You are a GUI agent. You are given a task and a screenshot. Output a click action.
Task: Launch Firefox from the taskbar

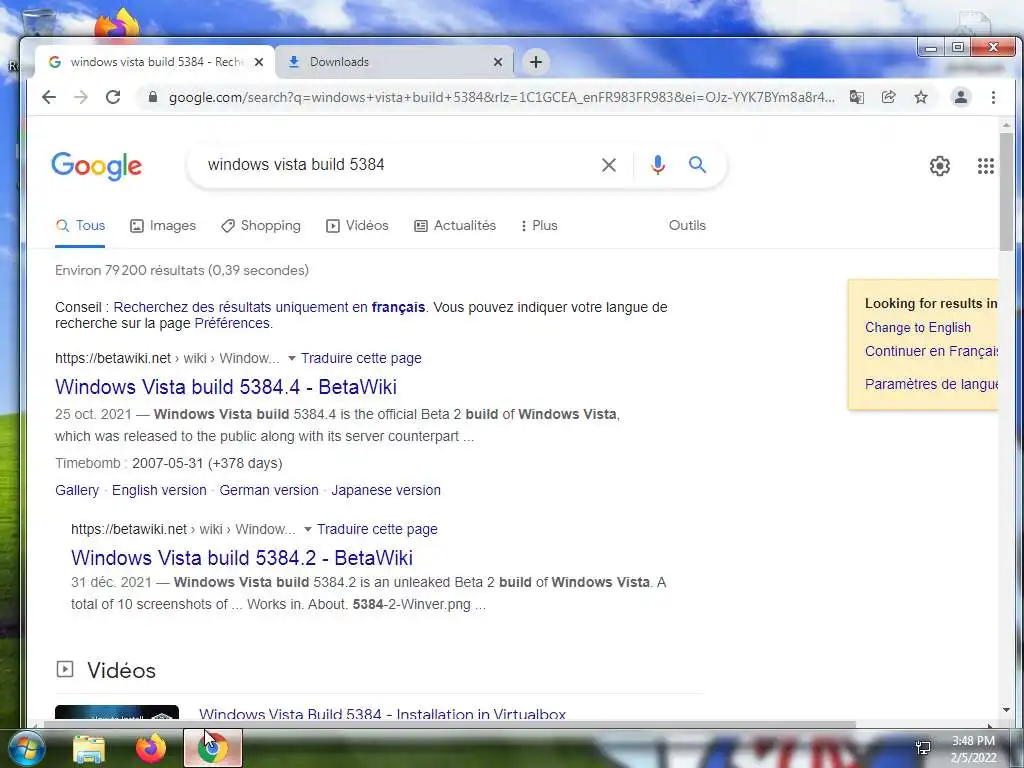150,748
